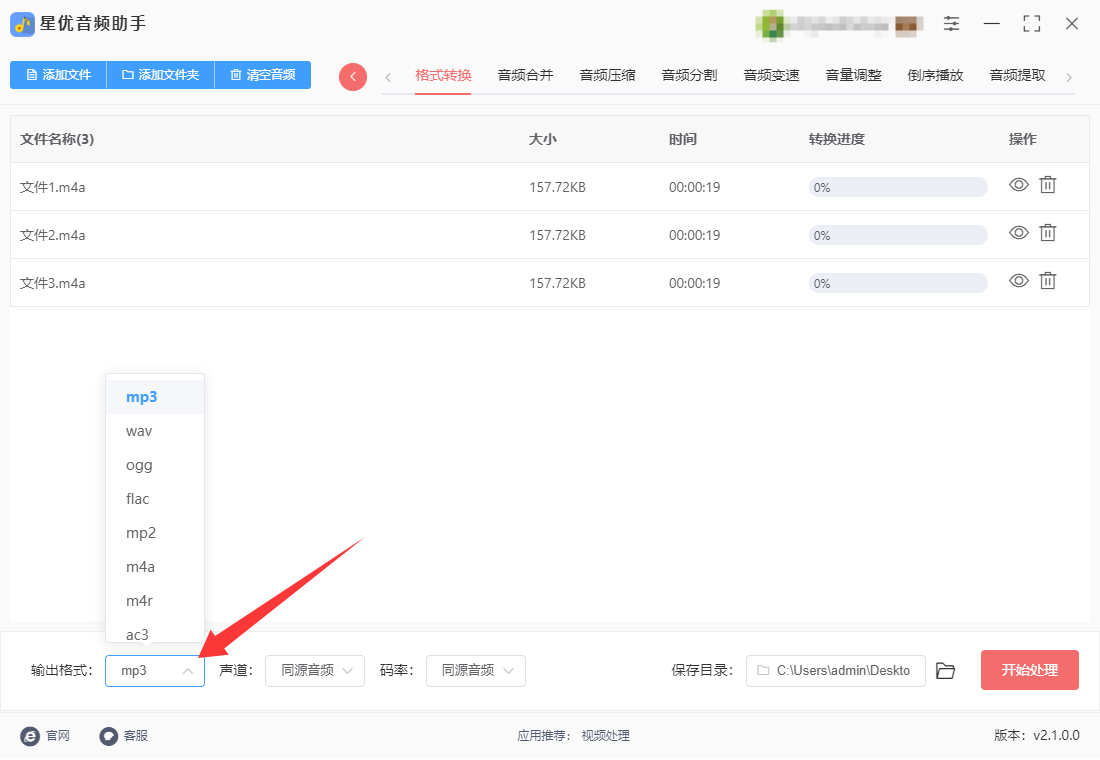
Task: Open the 官网 website link
Action: (x=46, y=735)
